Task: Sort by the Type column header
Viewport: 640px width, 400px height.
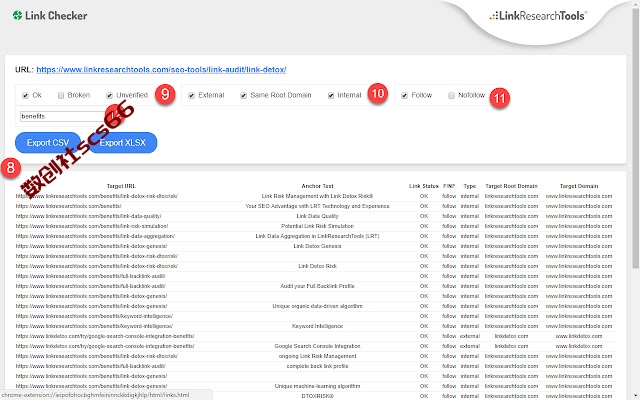Action: click(470, 186)
